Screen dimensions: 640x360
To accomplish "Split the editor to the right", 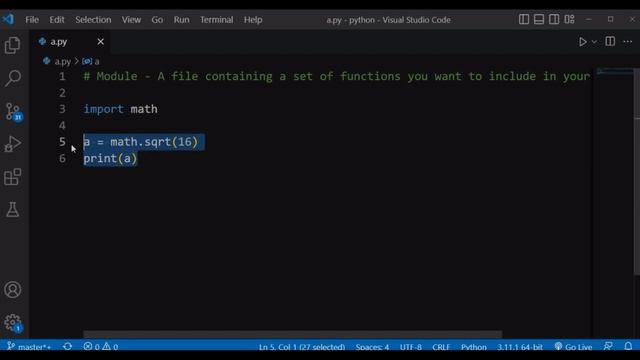I will coord(610,41).
